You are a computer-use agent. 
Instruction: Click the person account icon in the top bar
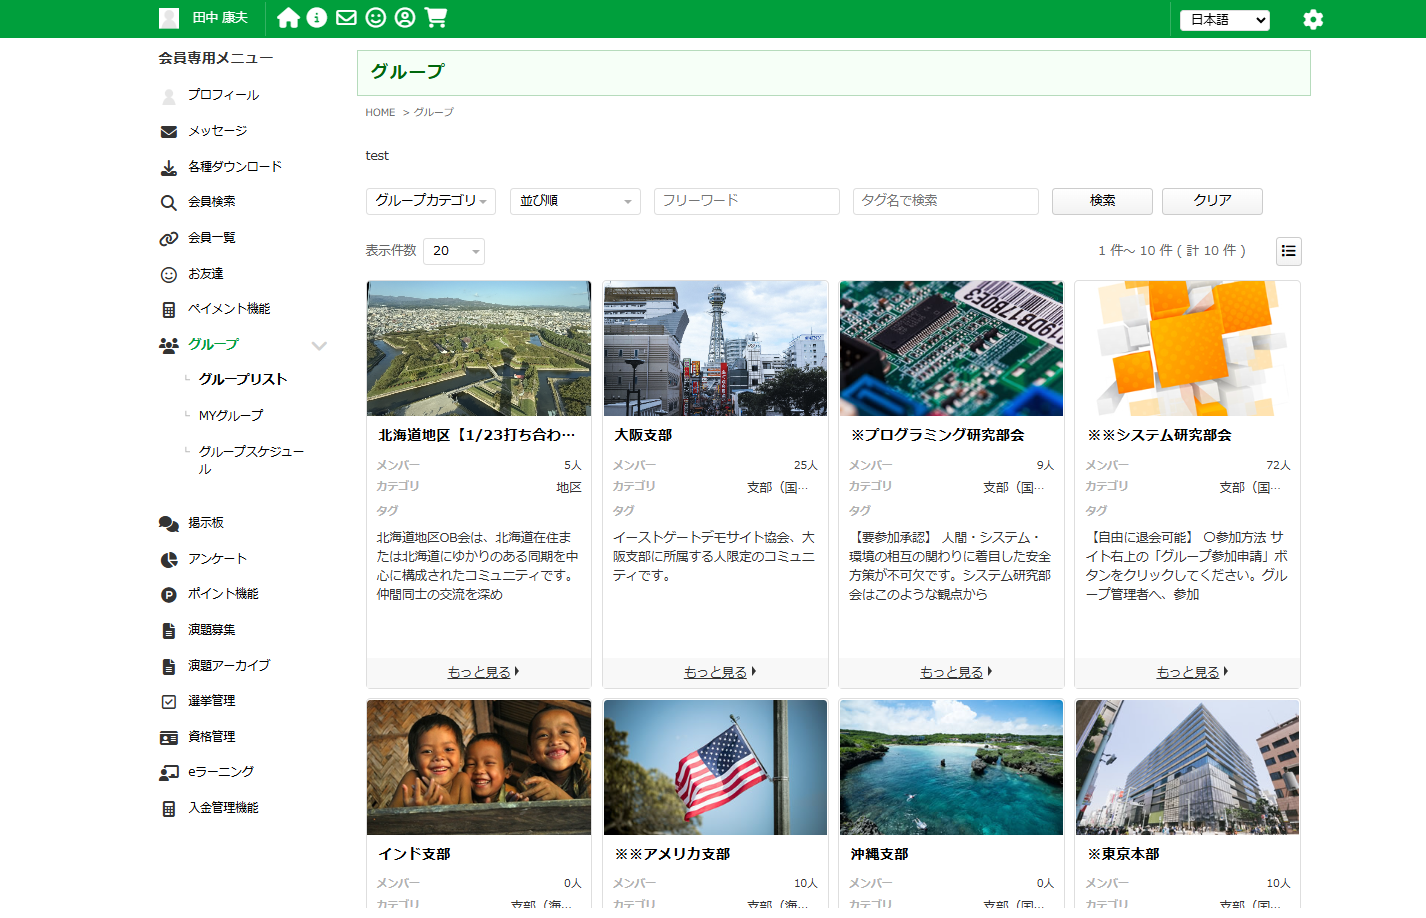click(x=406, y=17)
